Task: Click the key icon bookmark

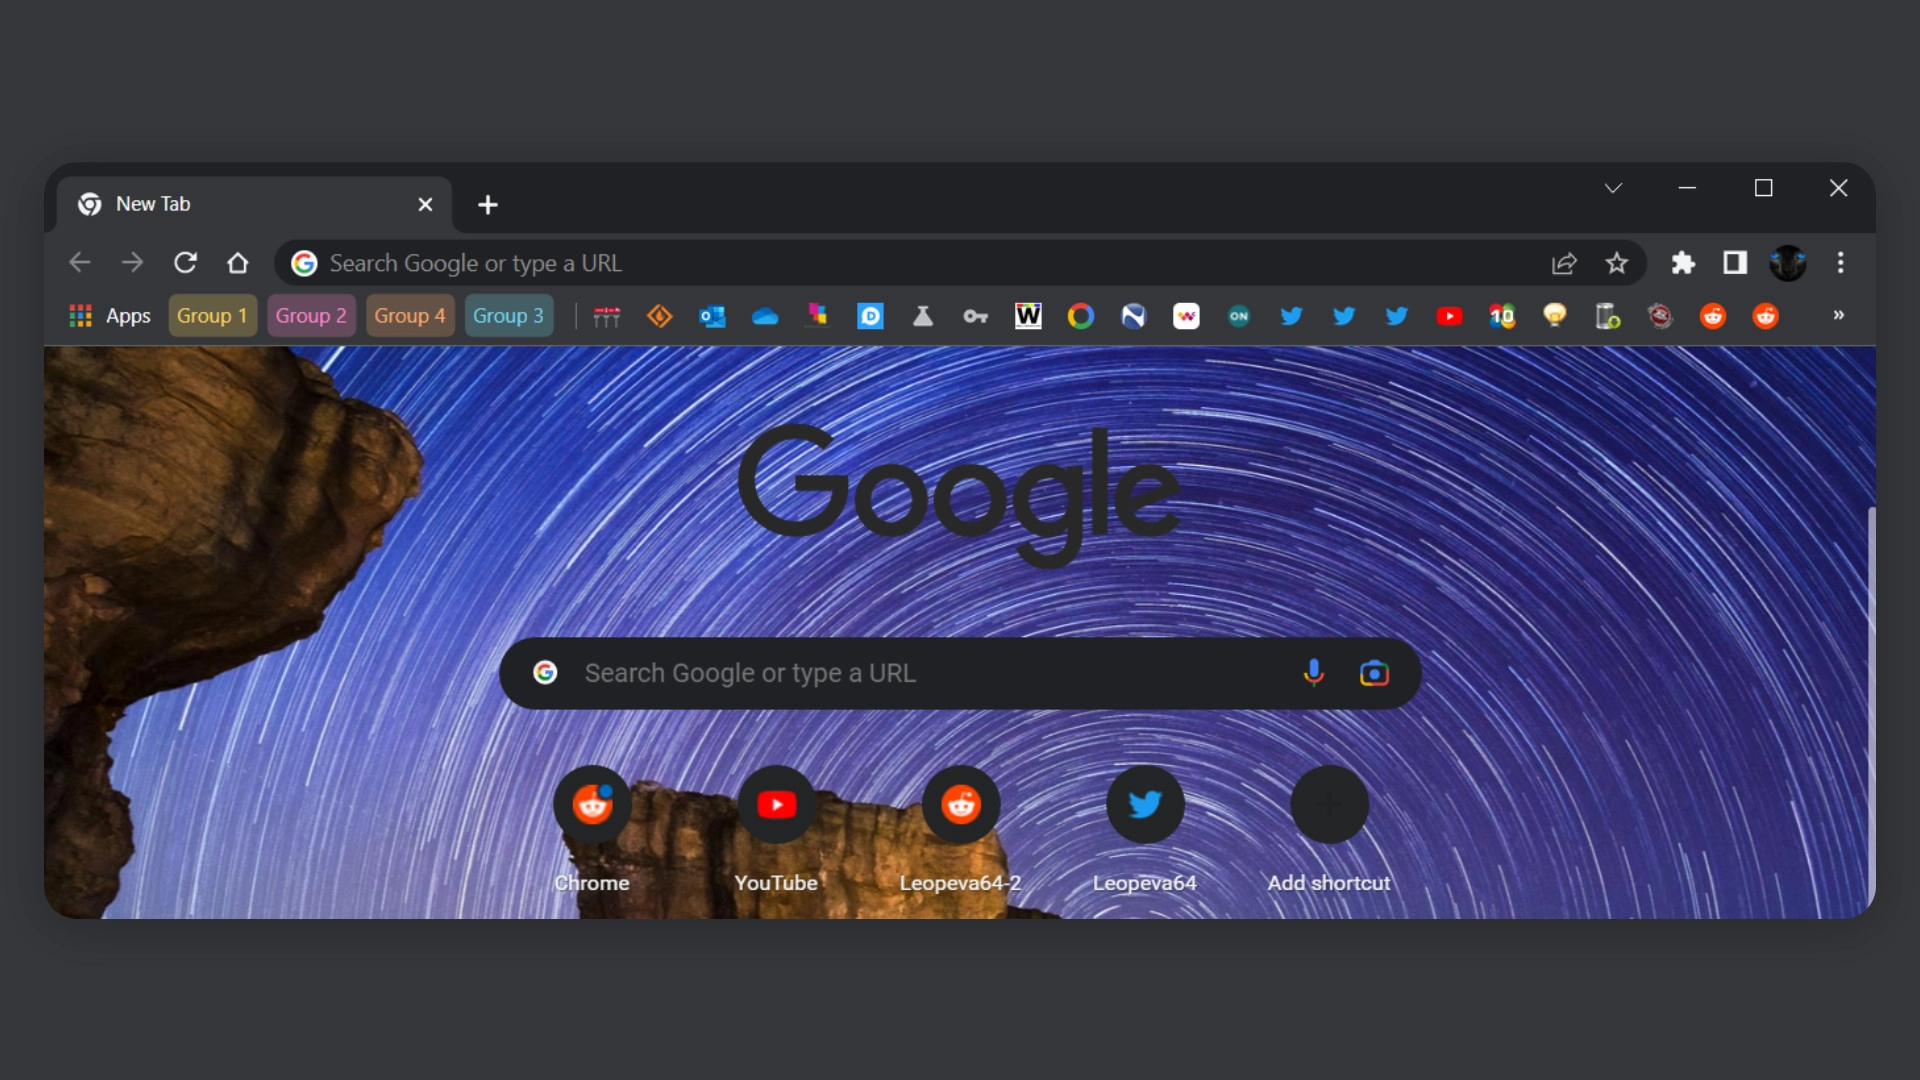Action: (x=975, y=316)
